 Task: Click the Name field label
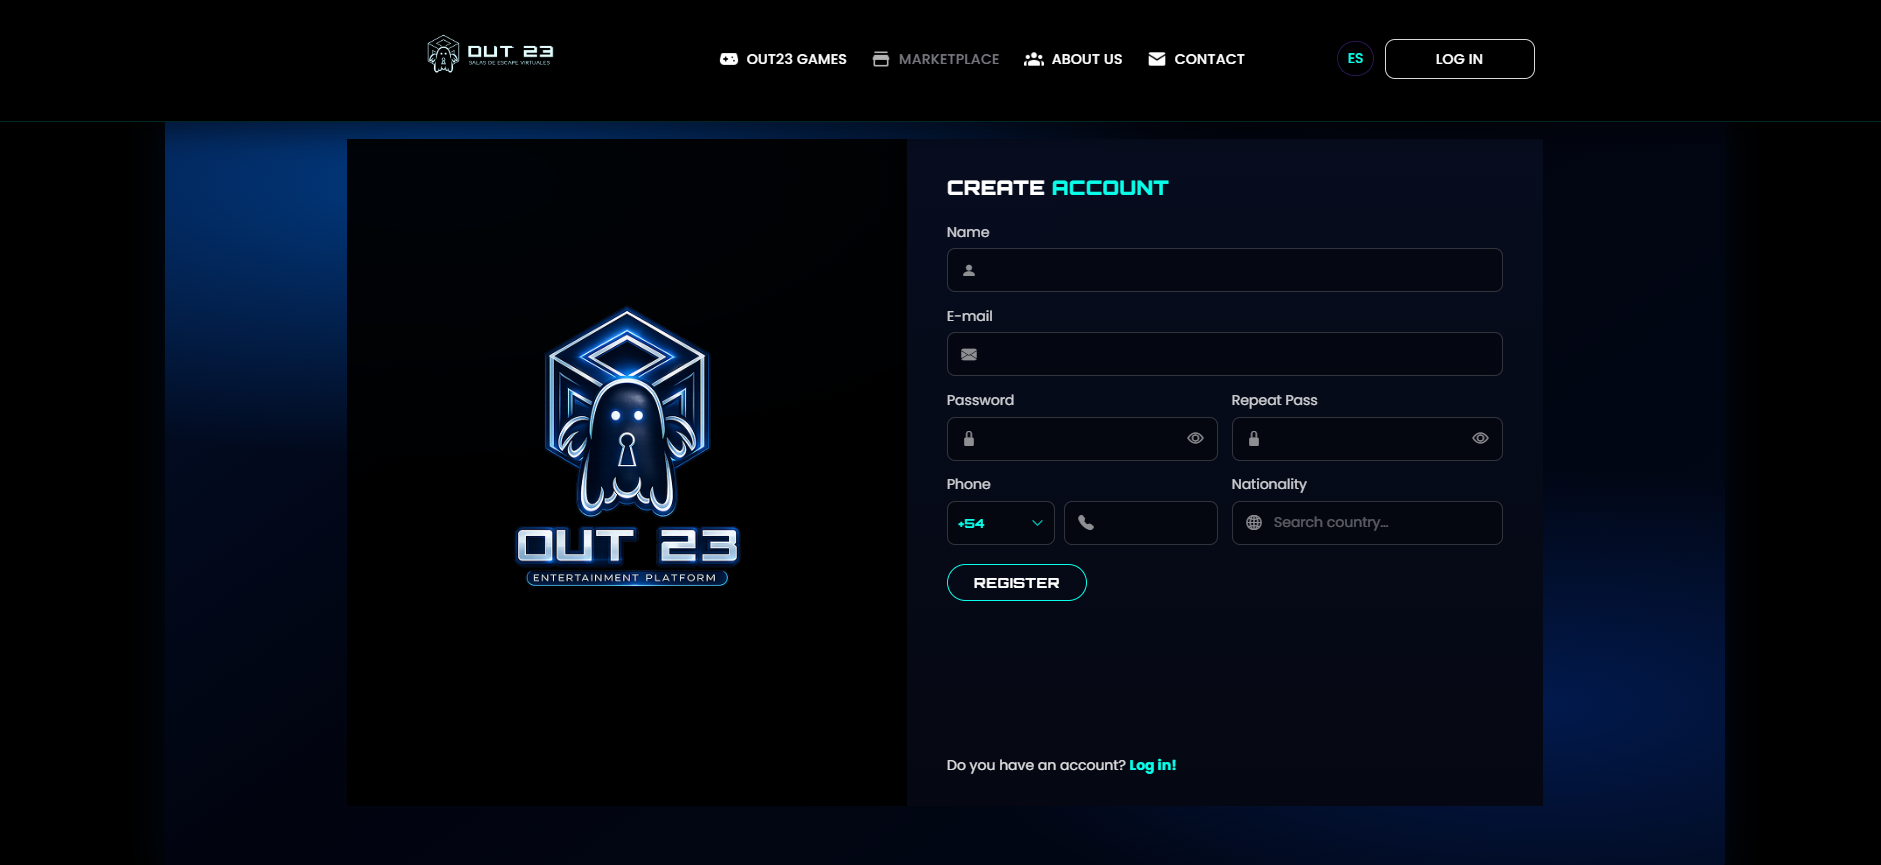click(968, 232)
